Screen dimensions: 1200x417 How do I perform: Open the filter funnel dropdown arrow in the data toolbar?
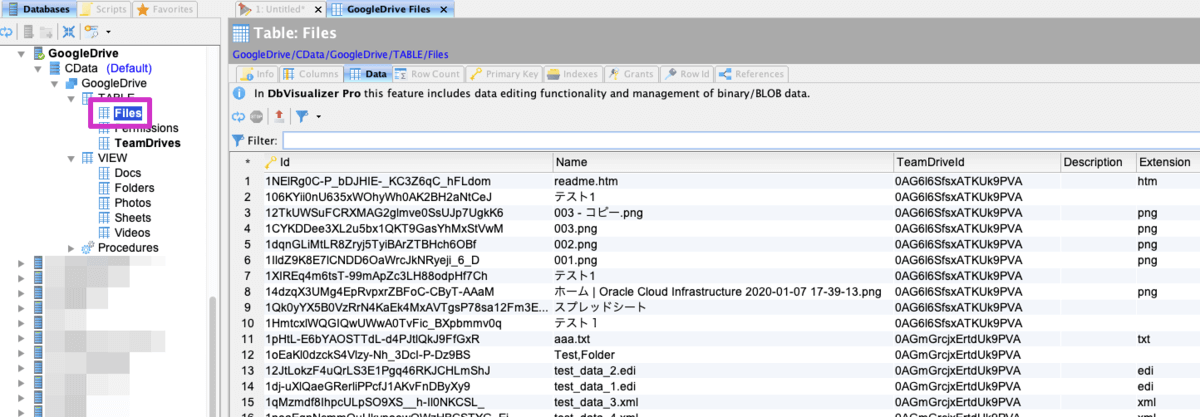tap(318, 117)
